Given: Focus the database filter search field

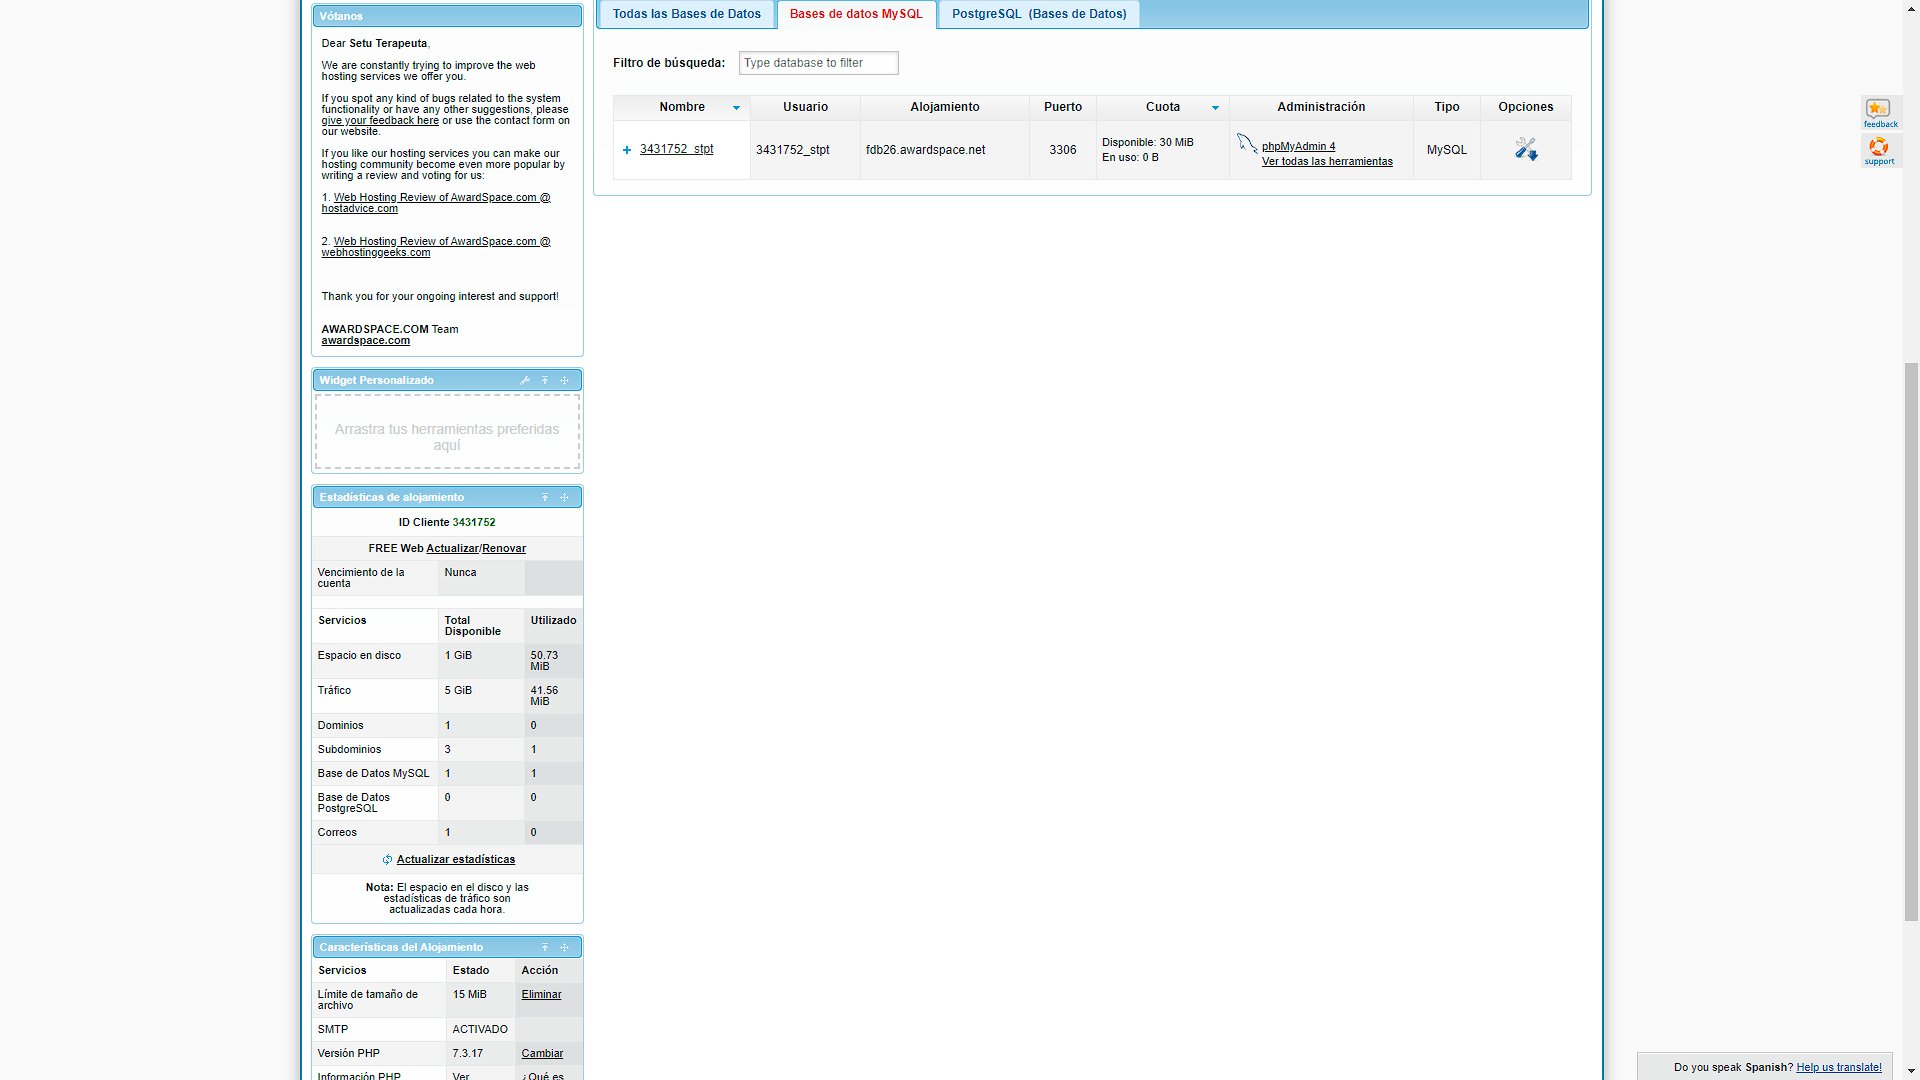Looking at the screenshot, I should 818,63.
